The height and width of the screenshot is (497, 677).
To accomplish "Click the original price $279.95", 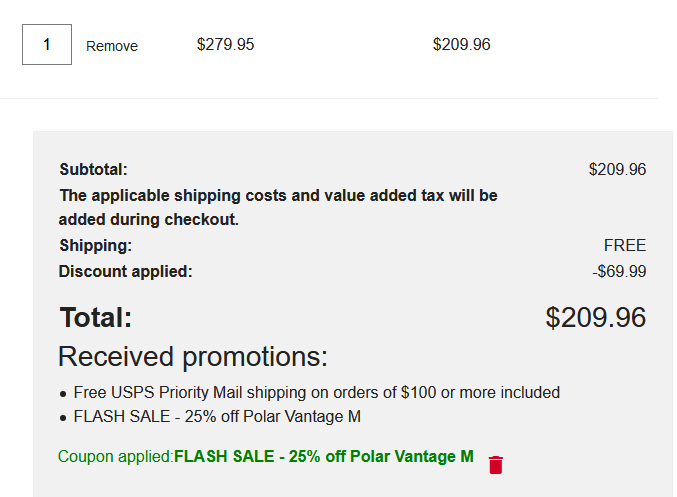I will 225,44.
